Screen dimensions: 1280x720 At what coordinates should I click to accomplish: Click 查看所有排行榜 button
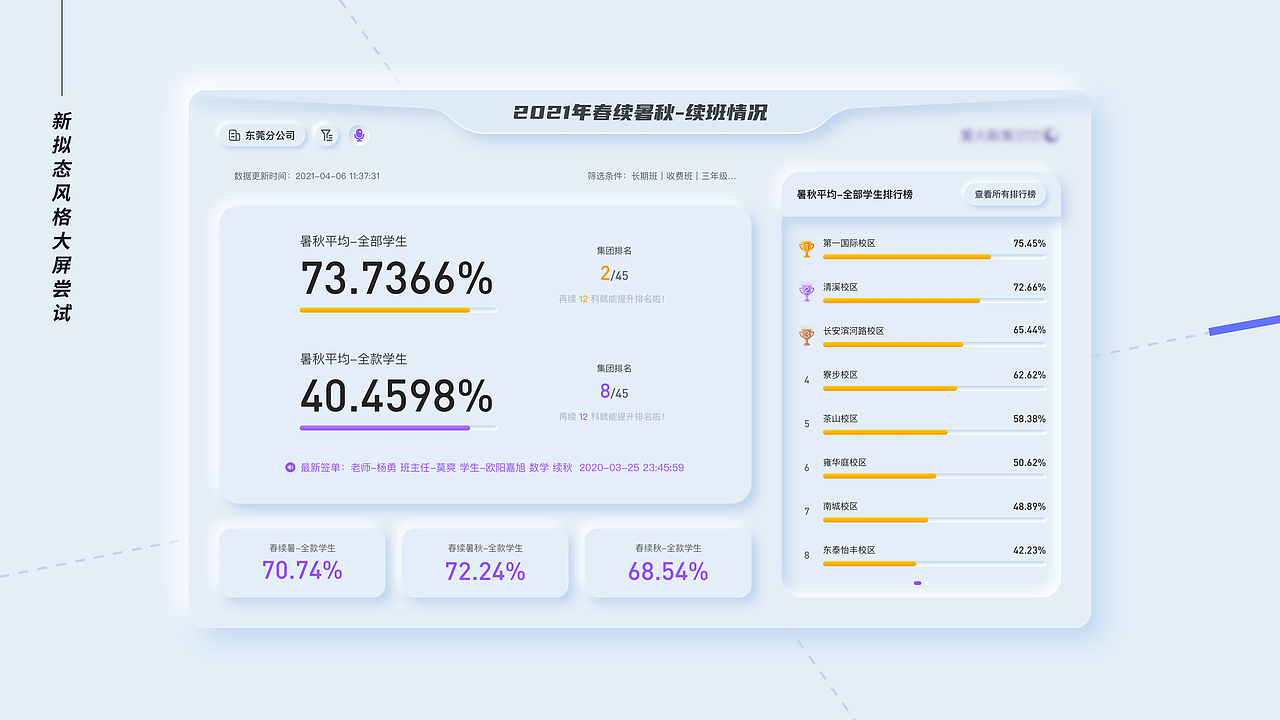pos(1005,194)
